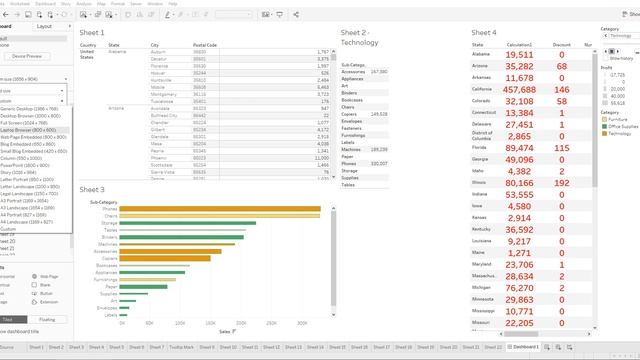Click the Show/Hide Cards icon
The width and height of the screenshot is (640, 360).
tap(265, 15)
